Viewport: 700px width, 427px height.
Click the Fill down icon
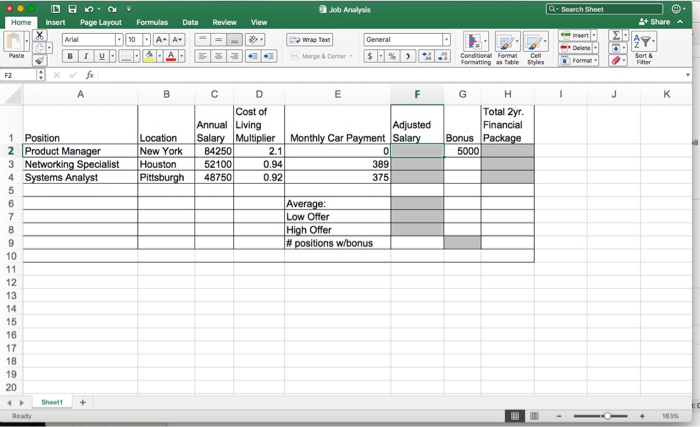616,48
